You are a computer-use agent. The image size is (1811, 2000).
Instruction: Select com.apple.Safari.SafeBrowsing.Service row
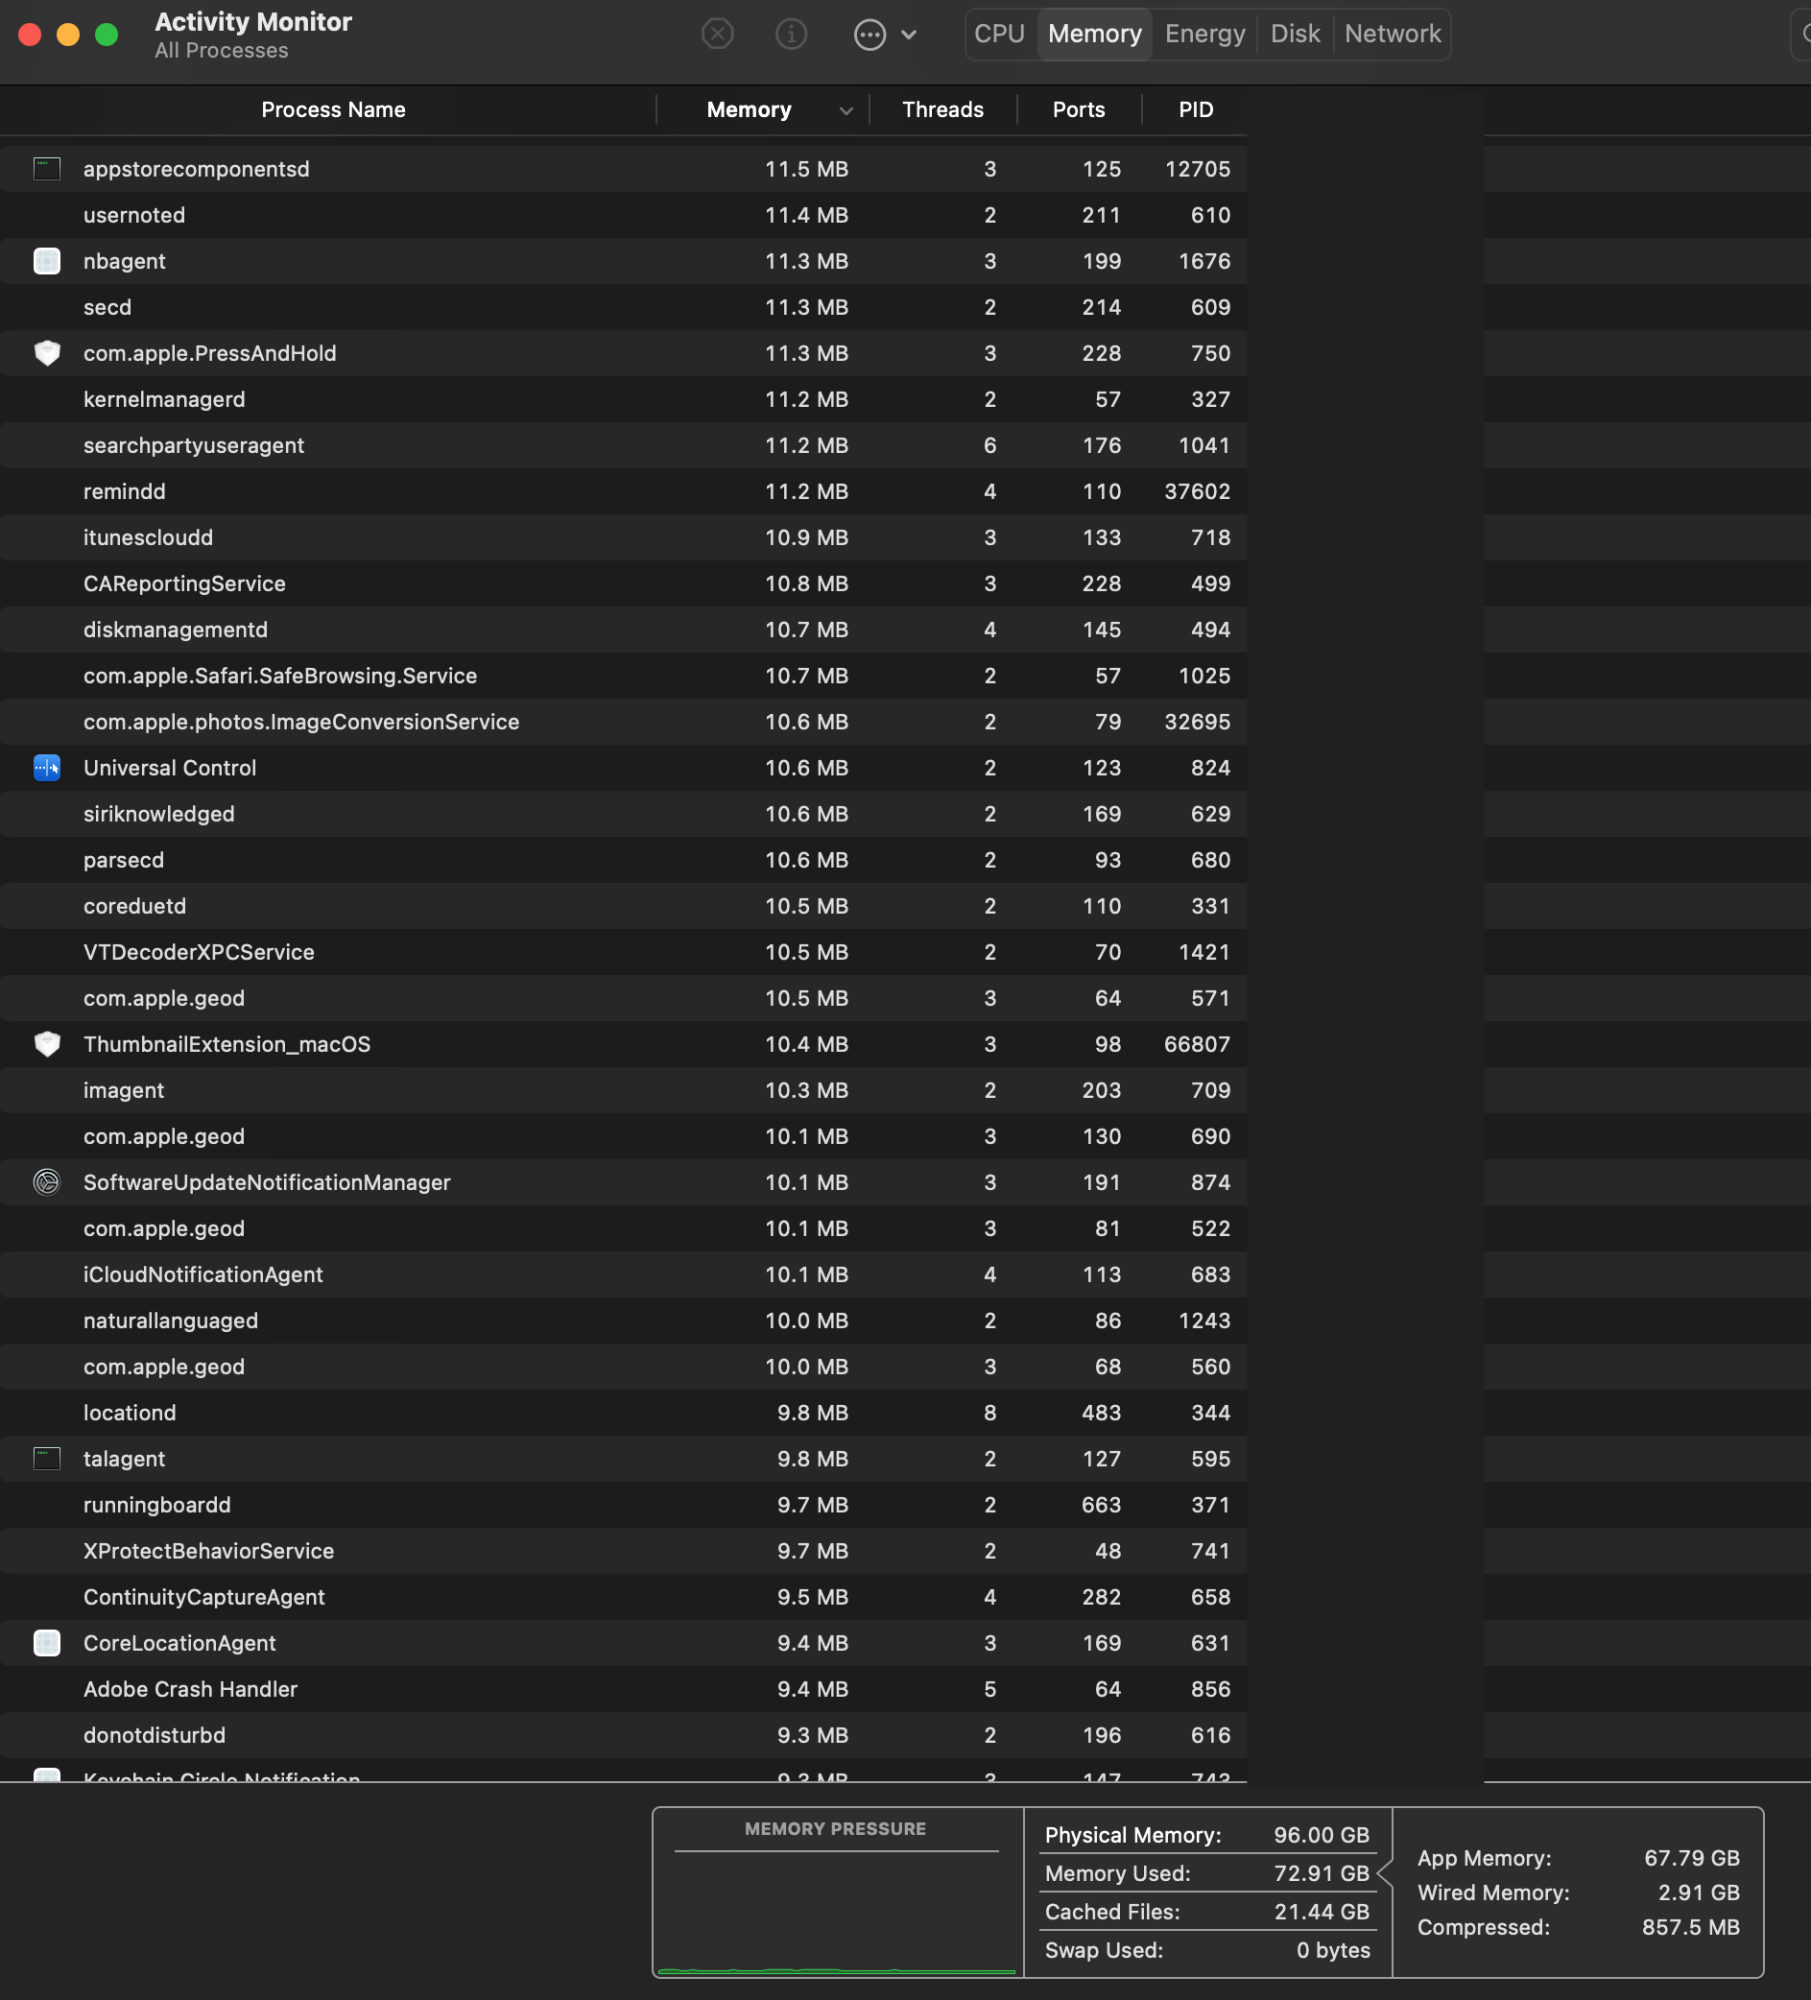point(623,676)
